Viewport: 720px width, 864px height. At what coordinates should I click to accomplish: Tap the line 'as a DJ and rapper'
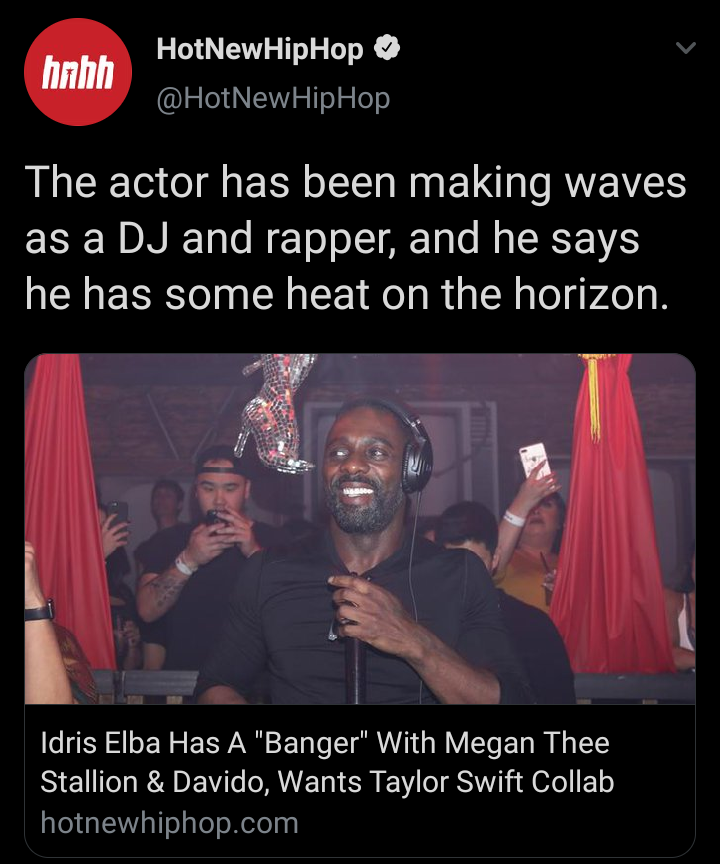click(332, 239)
